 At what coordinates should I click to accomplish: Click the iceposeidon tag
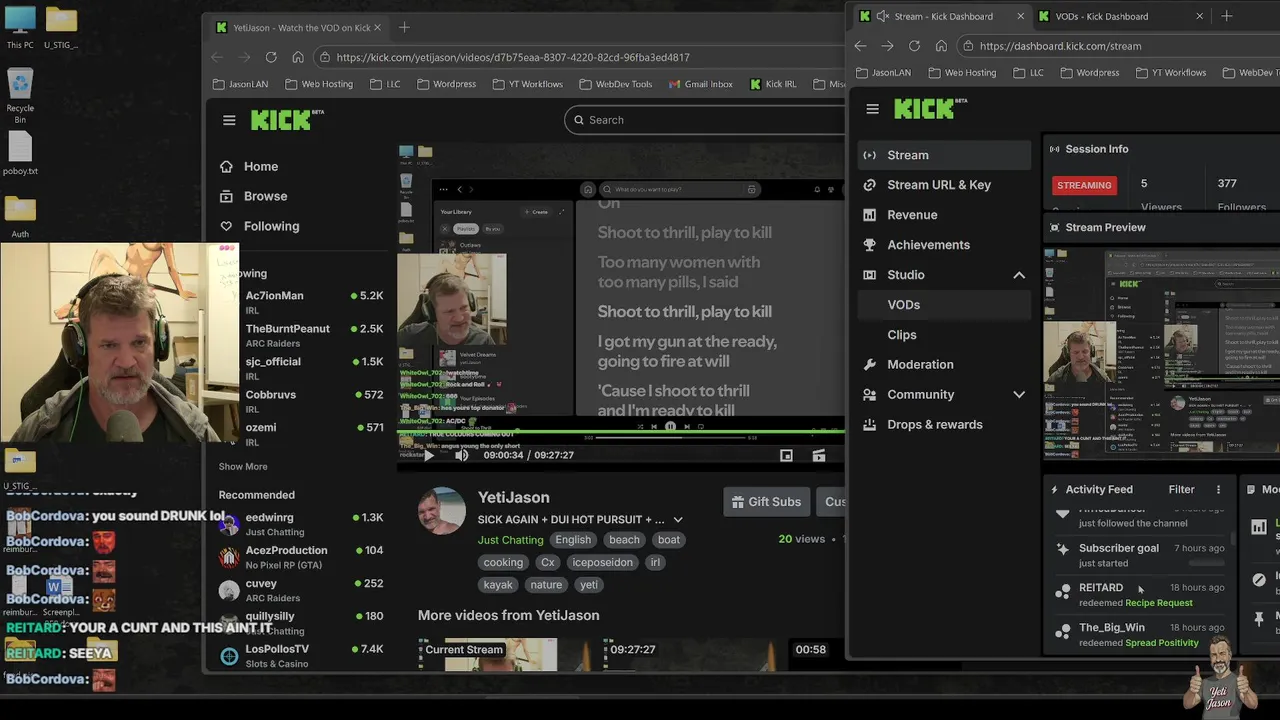pyautogui.click(x=602, y=563)
